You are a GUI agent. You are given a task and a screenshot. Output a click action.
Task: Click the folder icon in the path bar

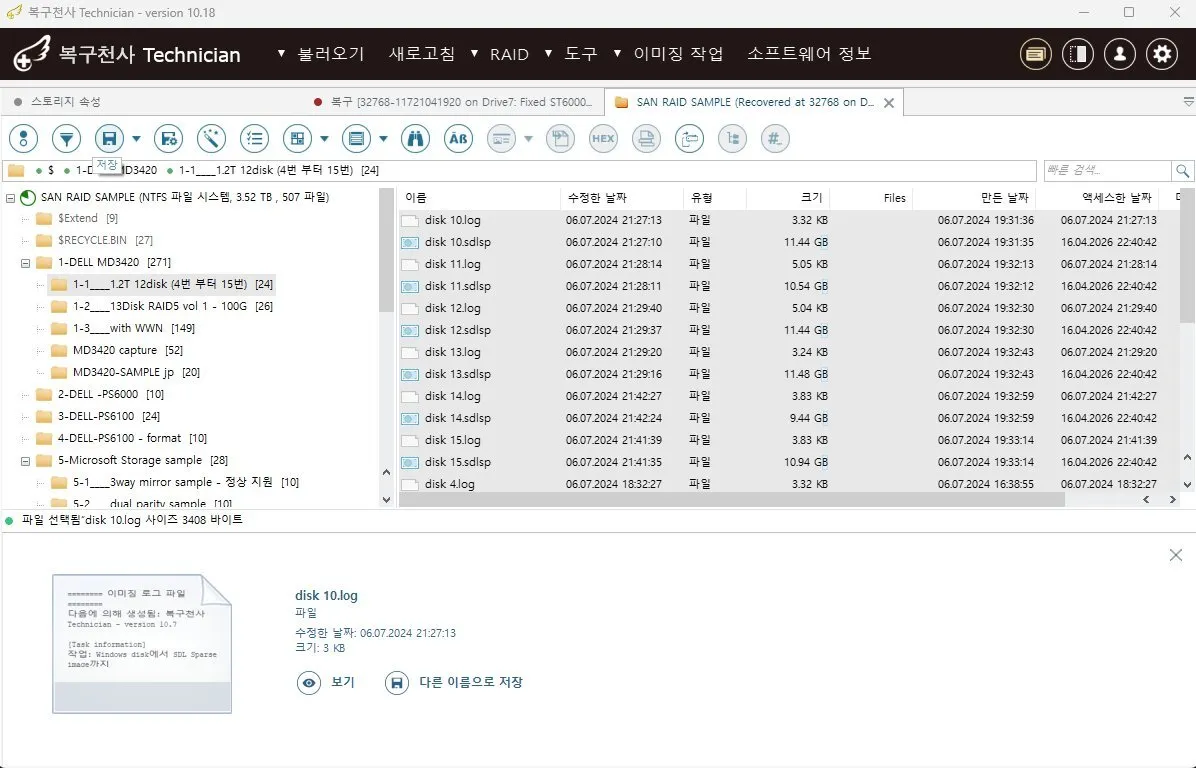pos(16,170)
